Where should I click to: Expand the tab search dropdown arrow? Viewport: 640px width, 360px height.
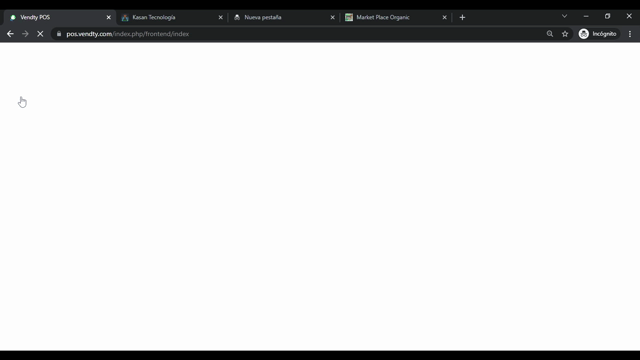point(564,16)
